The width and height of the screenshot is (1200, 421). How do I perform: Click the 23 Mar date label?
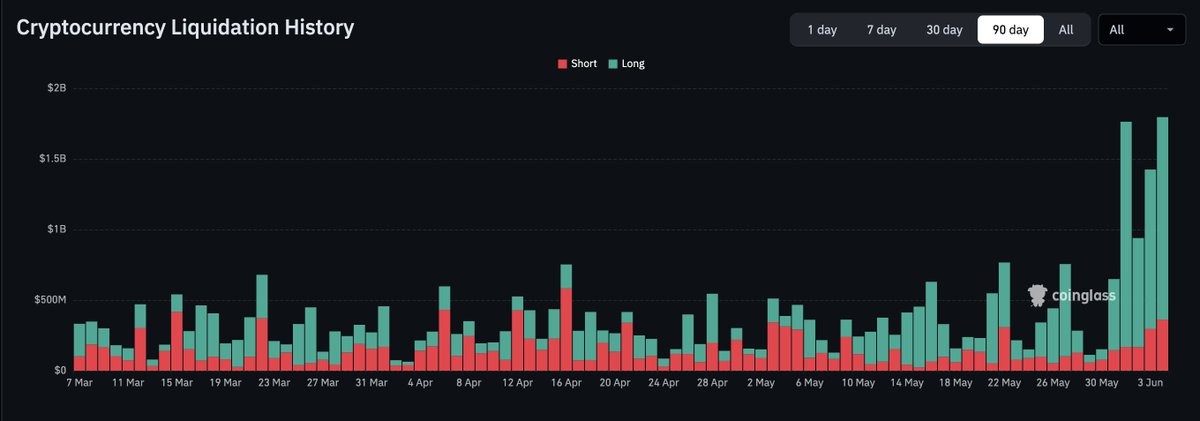(x=276, y=383)
